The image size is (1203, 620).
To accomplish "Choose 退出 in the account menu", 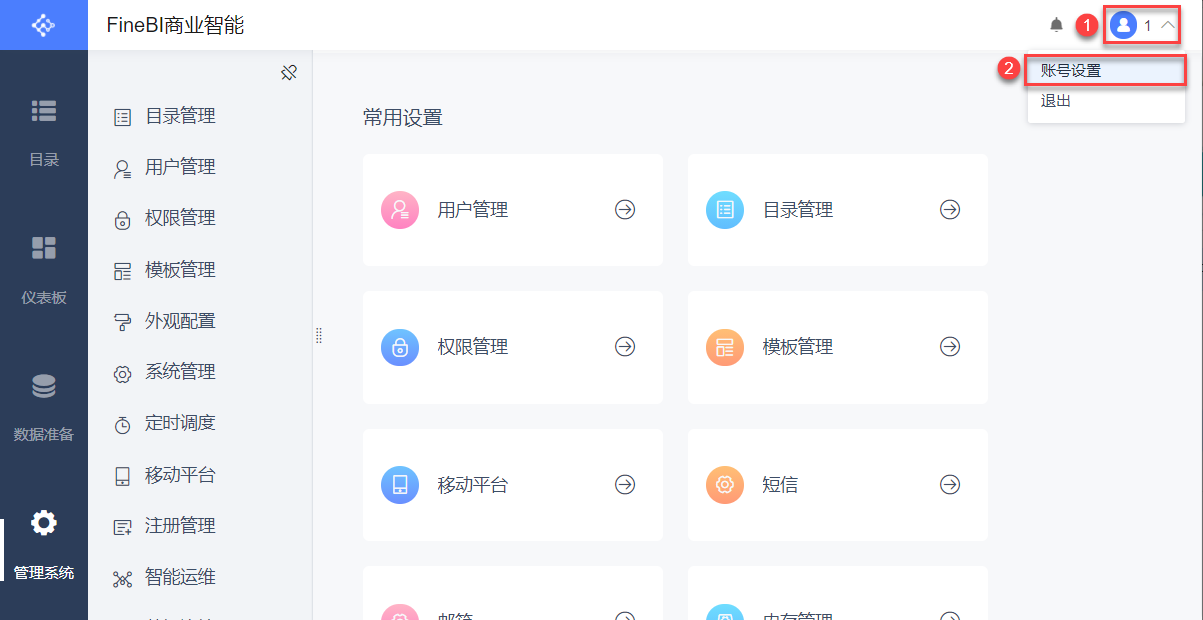I will tap(1056, 101).
